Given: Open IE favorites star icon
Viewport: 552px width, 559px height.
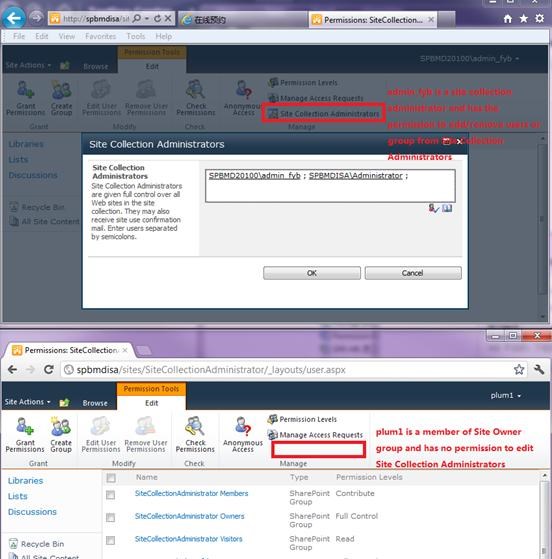Looking at the screenshot, I should click(523, 19).
